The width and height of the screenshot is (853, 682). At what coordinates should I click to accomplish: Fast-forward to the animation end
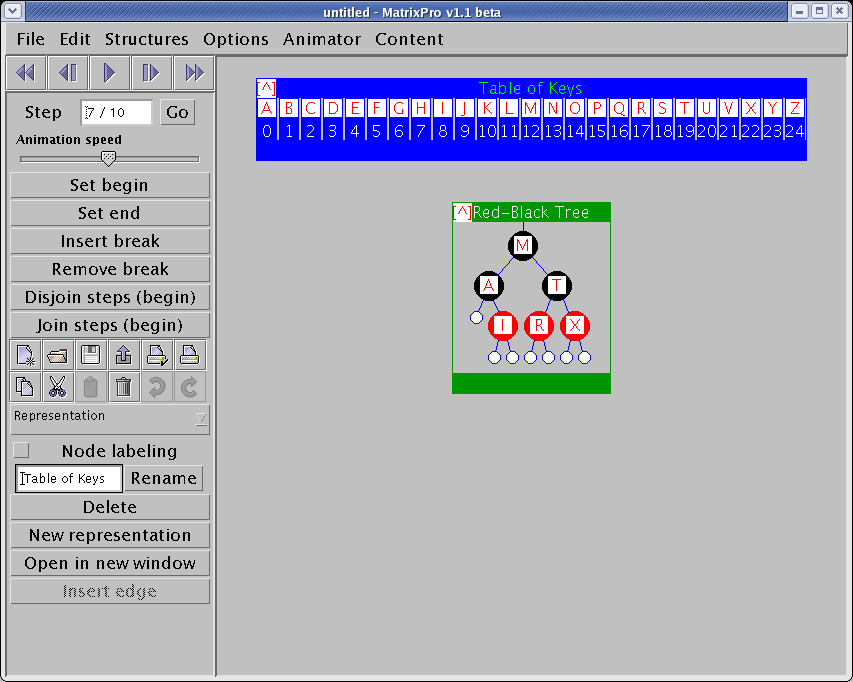(x=194, y=72)
